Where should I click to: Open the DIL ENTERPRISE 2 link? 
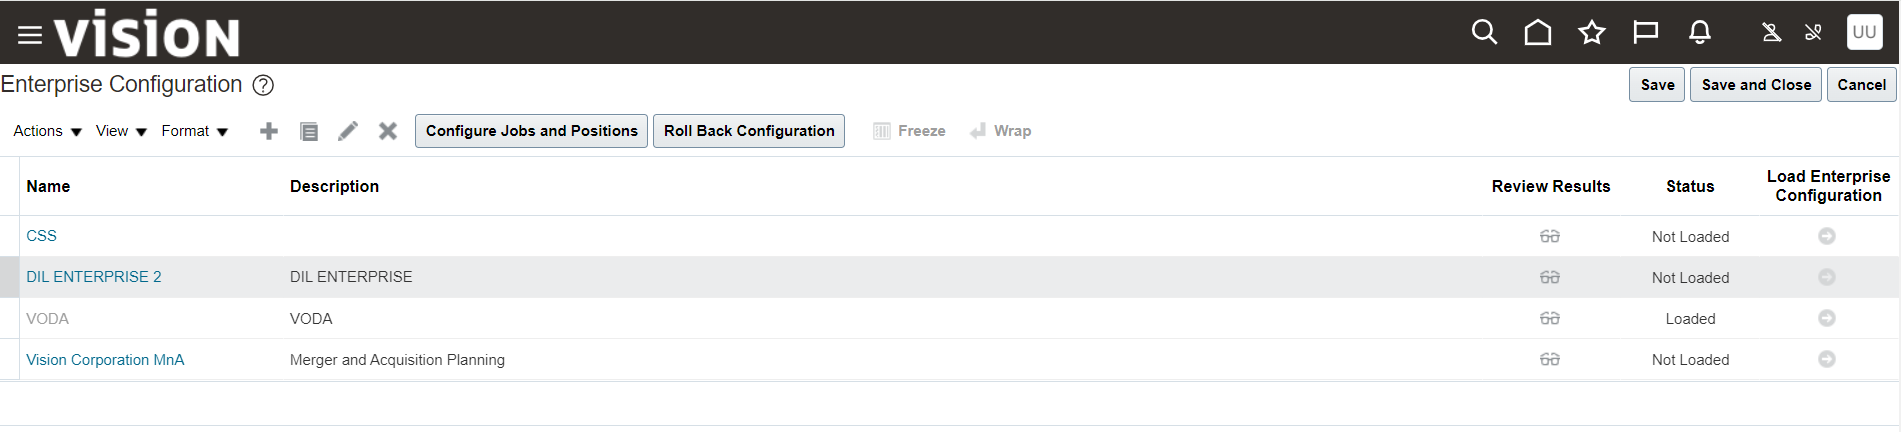click(x=94, y=277)
